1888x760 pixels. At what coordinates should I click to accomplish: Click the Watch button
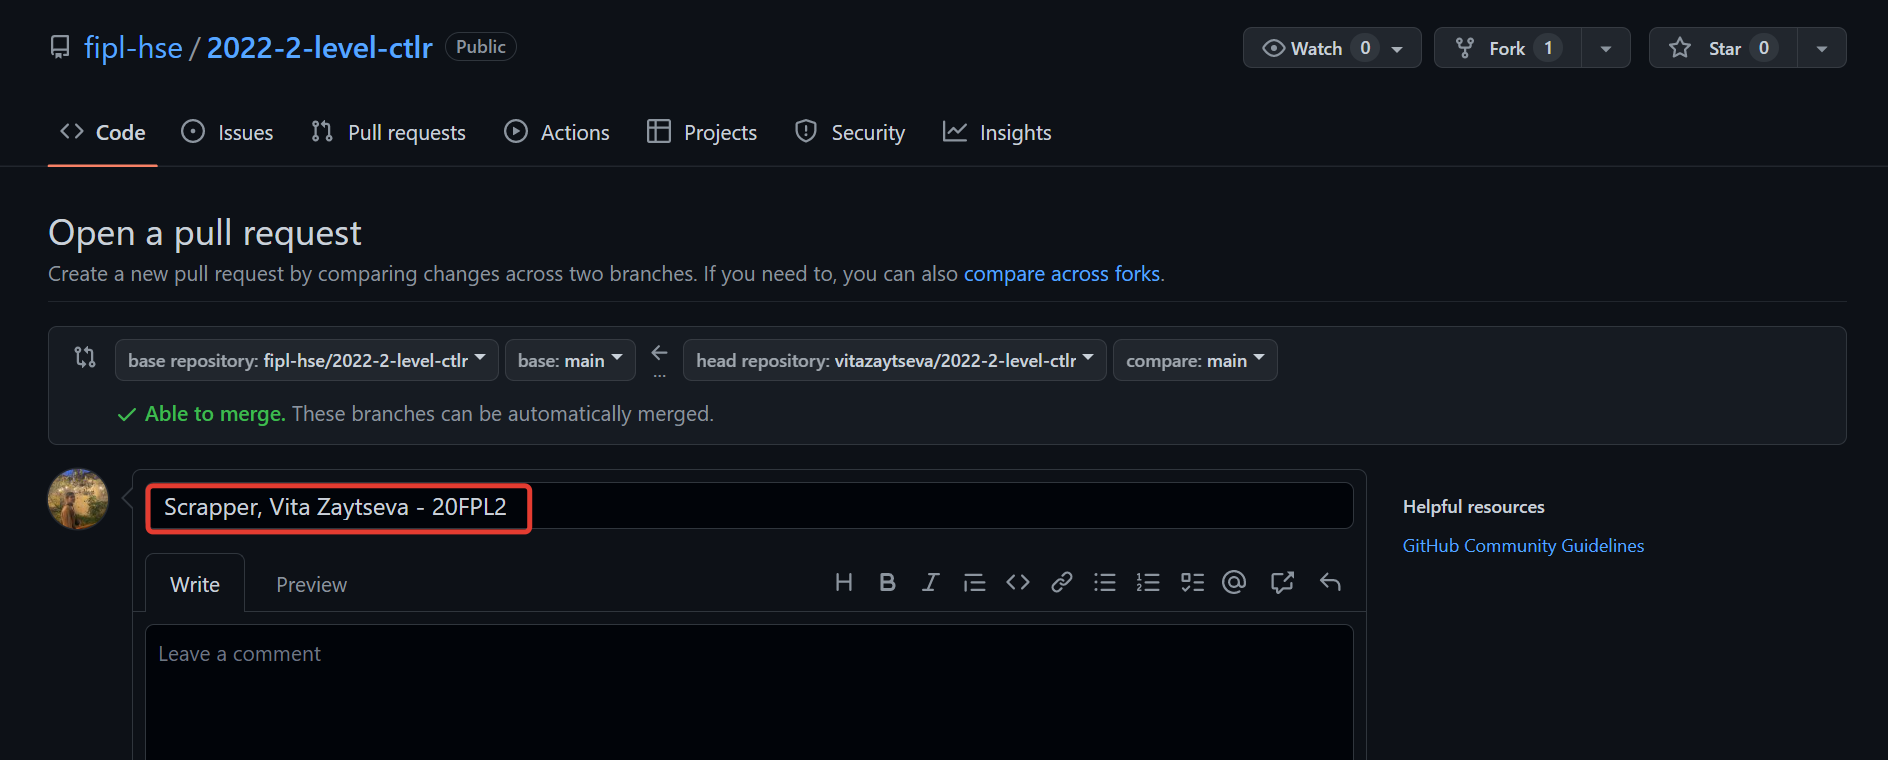1332,48
